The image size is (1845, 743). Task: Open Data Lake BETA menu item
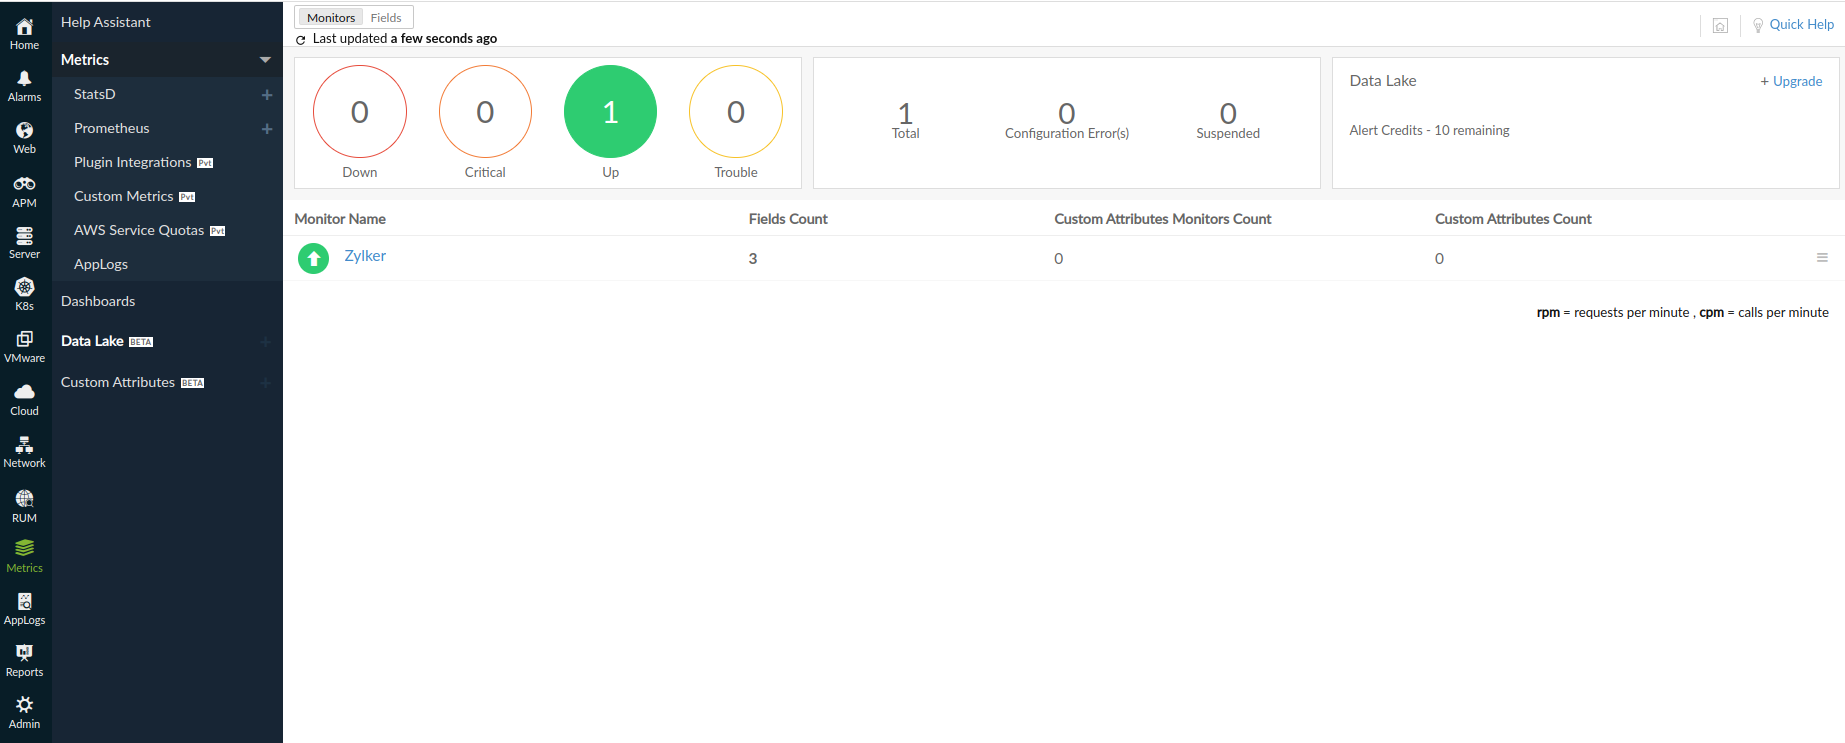pos(107,341)
